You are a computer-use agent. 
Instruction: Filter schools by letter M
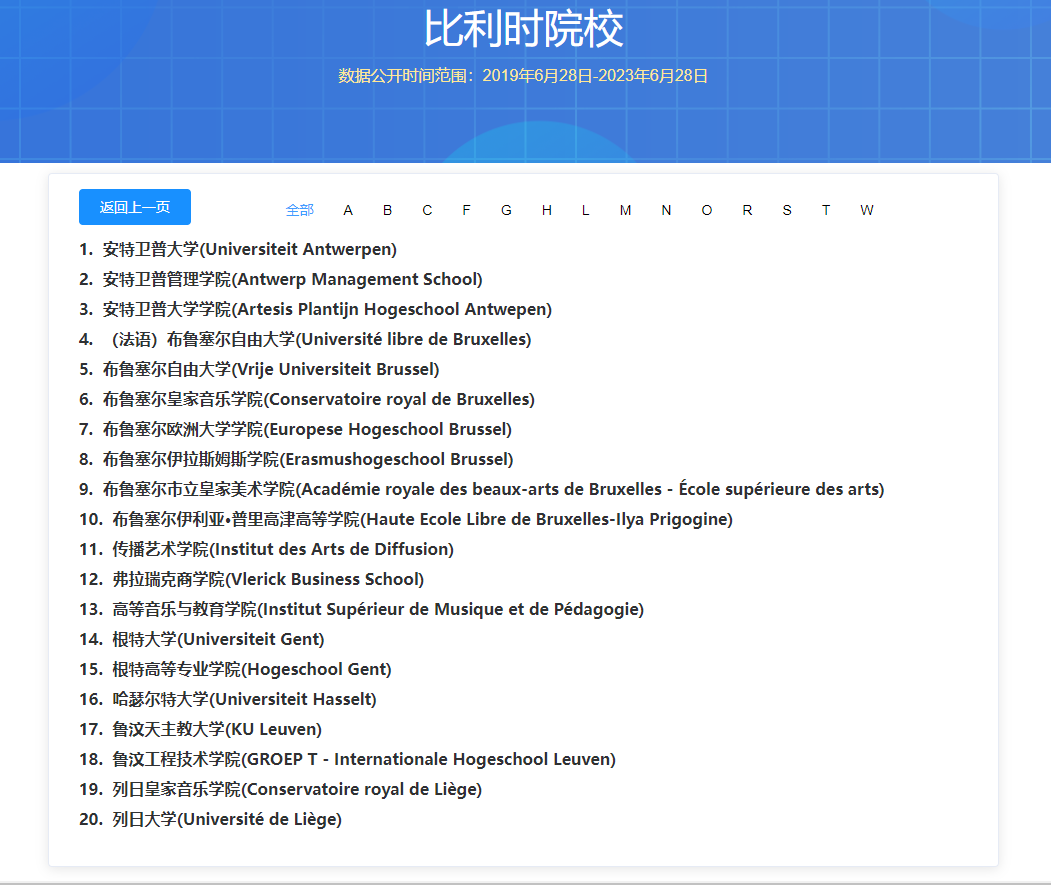click(625, 211)
